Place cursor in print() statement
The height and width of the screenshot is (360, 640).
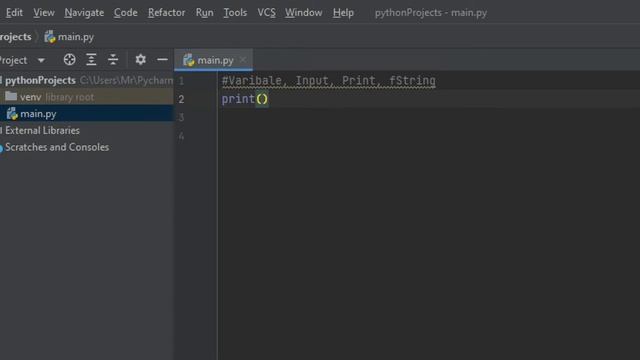[x=245, y=99]
